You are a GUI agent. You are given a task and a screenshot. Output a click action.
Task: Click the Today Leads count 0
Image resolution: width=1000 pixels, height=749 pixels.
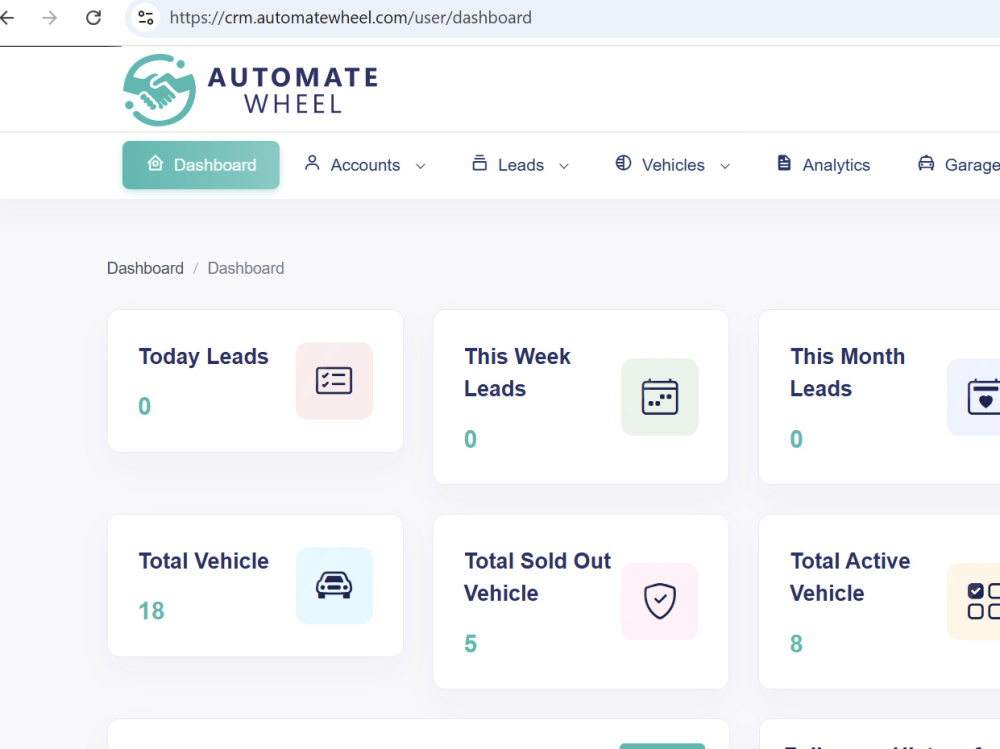145,406
